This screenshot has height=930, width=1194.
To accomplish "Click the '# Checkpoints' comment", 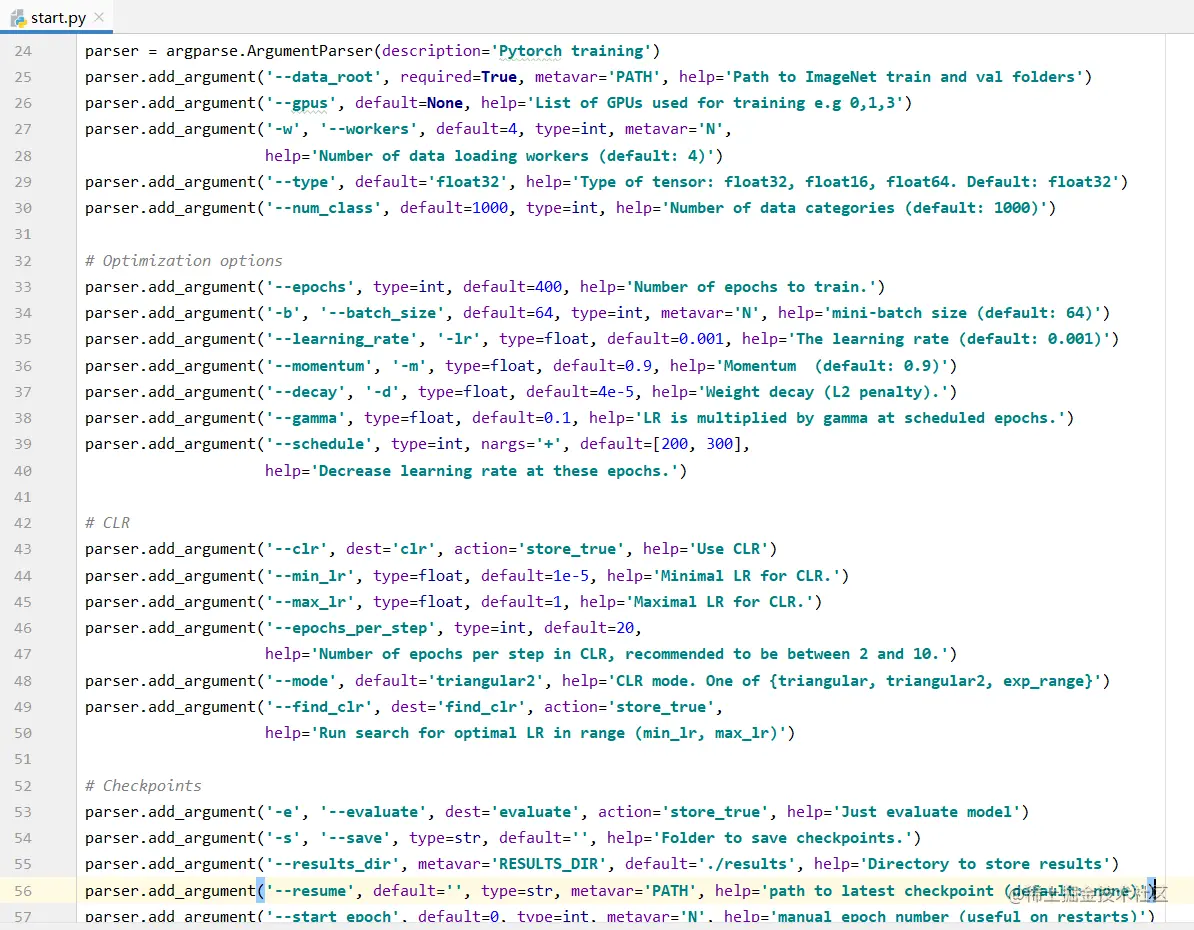I will pyautogui.click(x=143, y=786).
